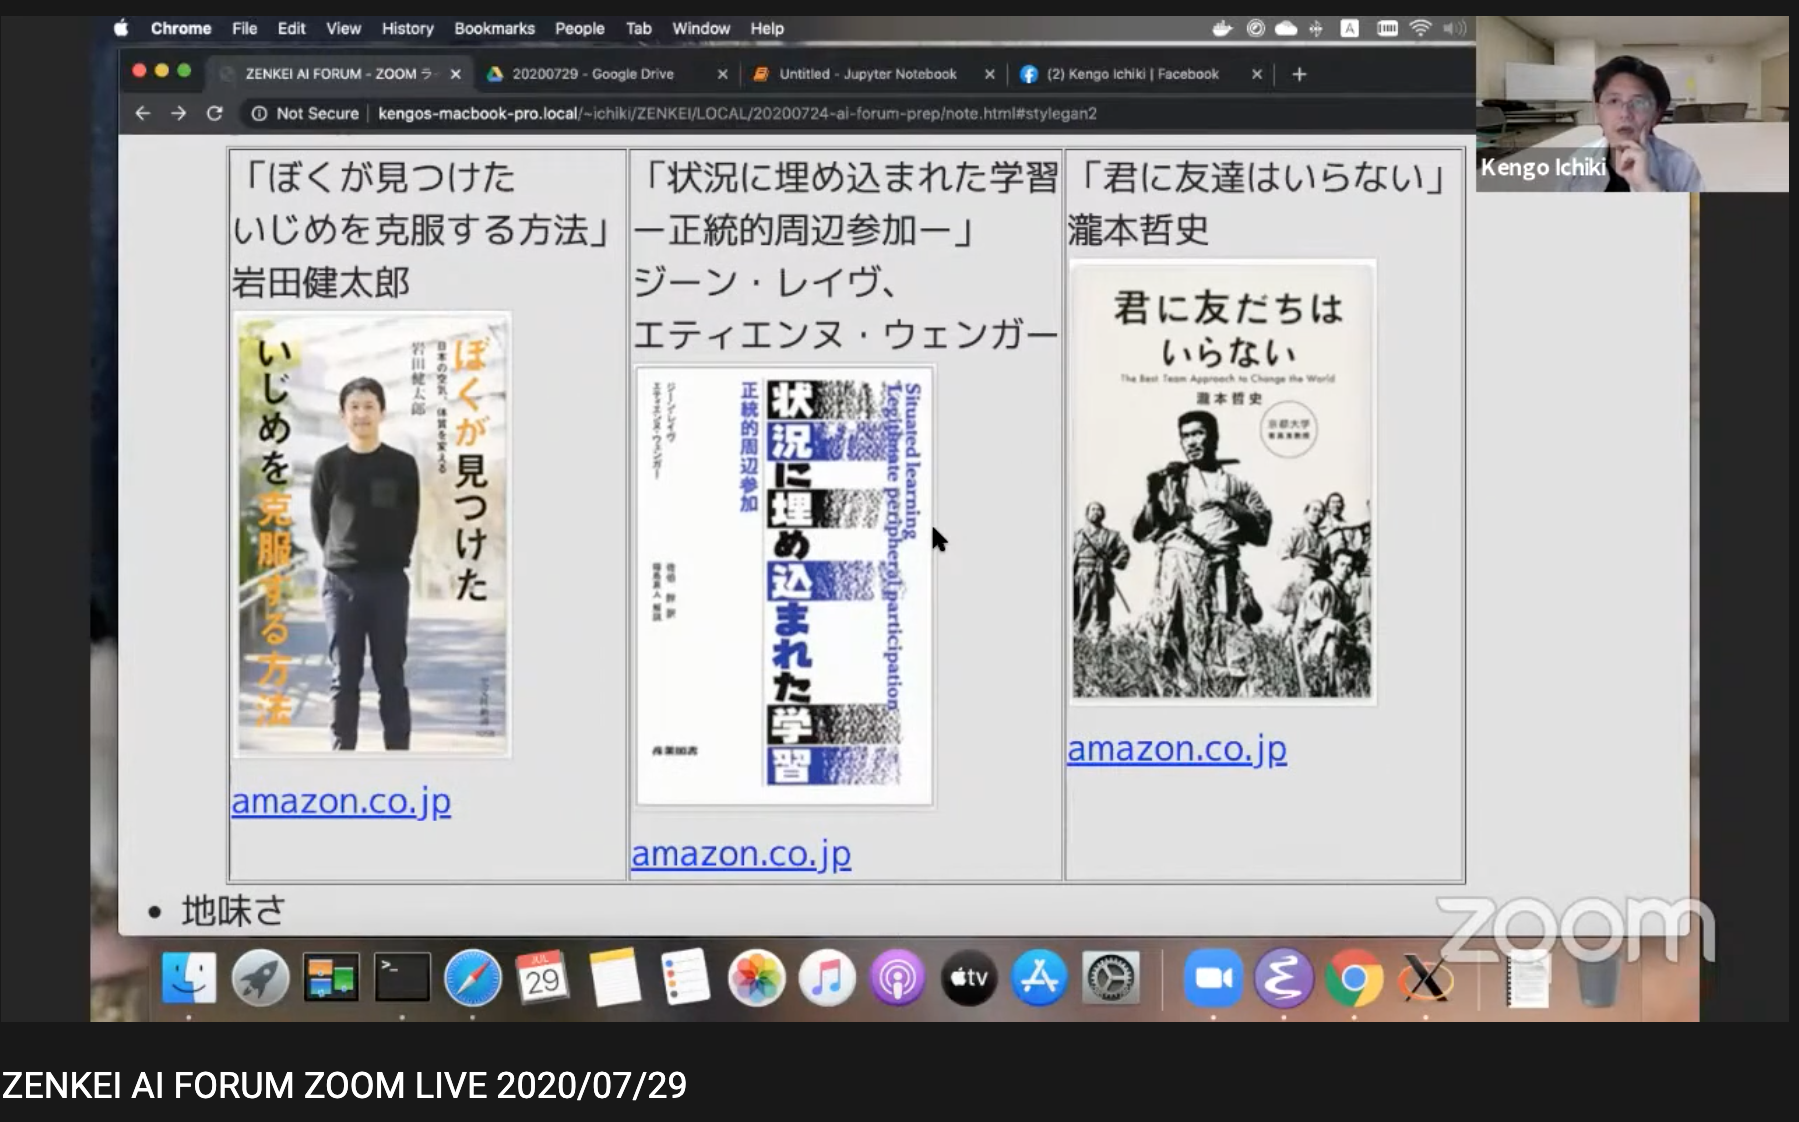
Task: Open amazon.co.jp link under 君に友だちはいらない book
Action: [x=1177, y=748]
